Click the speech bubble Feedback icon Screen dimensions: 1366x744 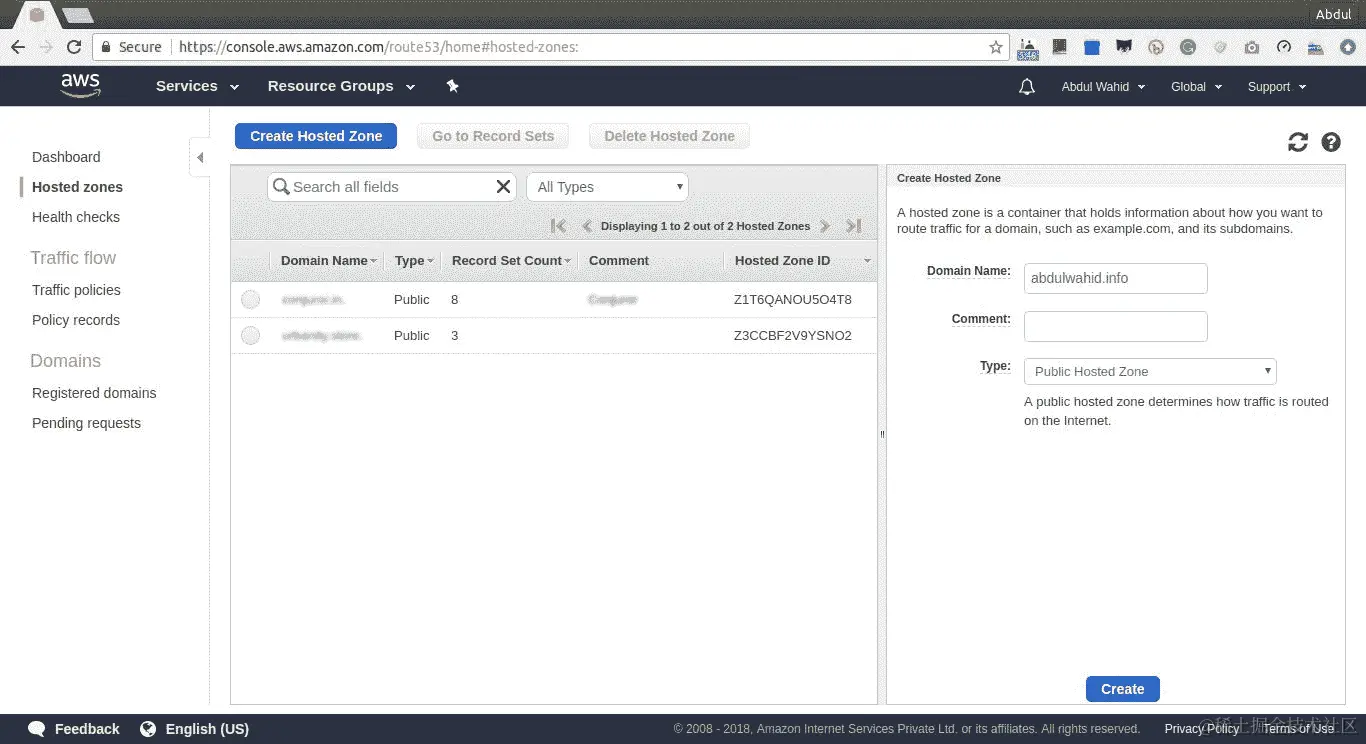37,729
